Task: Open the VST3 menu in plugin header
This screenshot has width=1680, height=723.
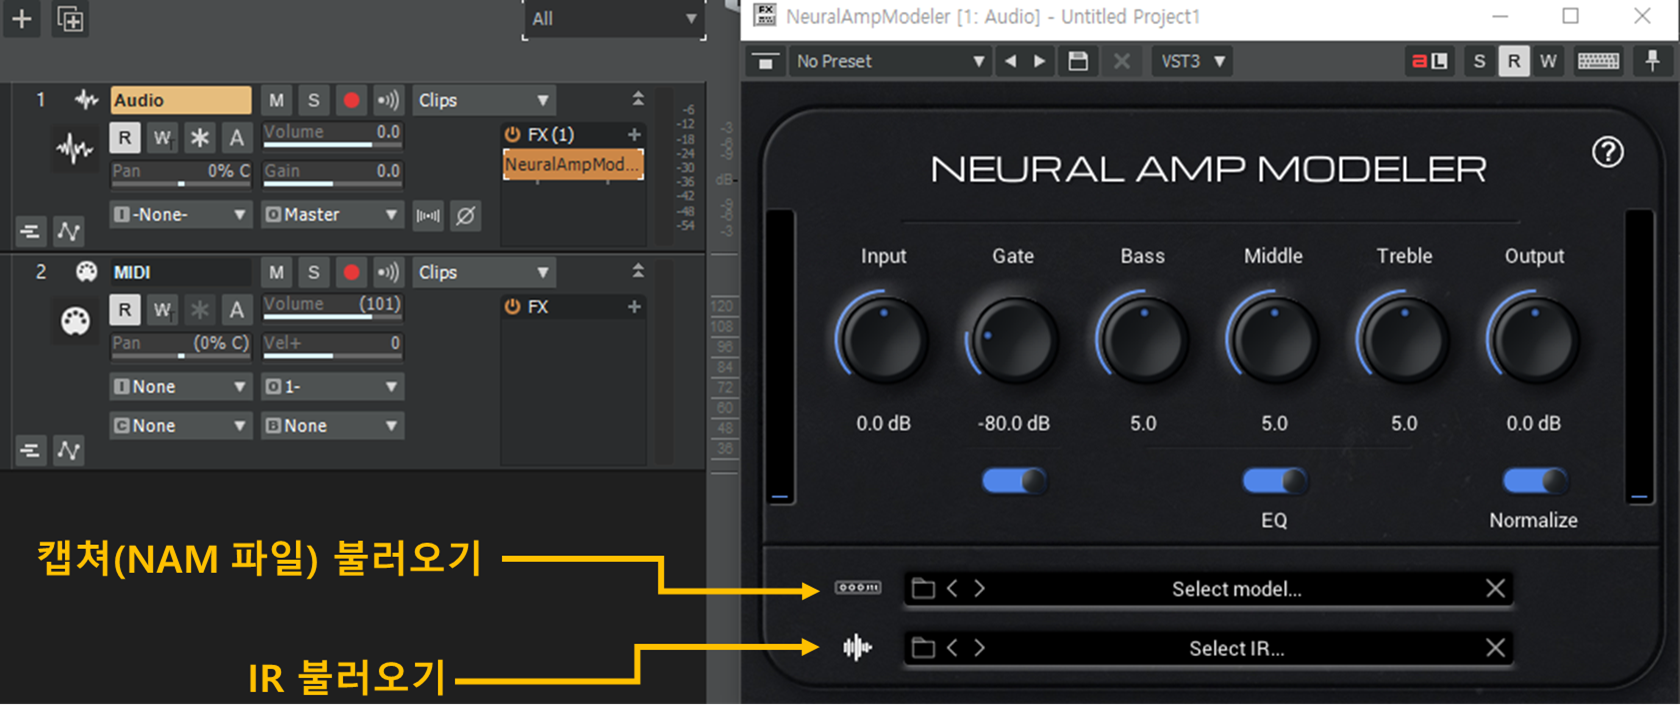Action: [x=1192, y=61]
